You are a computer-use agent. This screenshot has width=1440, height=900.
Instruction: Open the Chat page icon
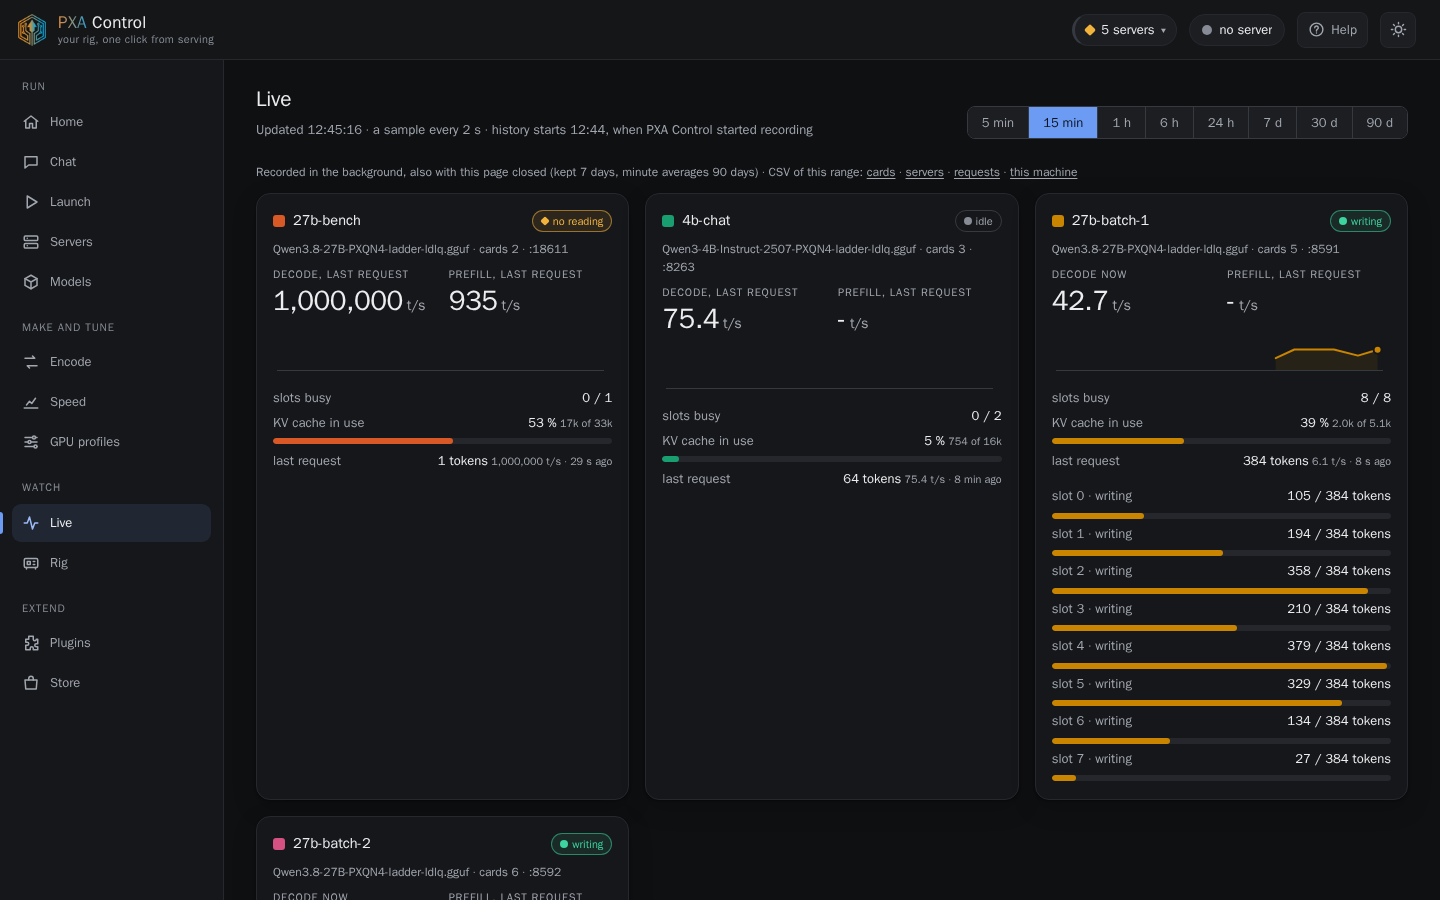pyautogui.click(x=31, y=162)
